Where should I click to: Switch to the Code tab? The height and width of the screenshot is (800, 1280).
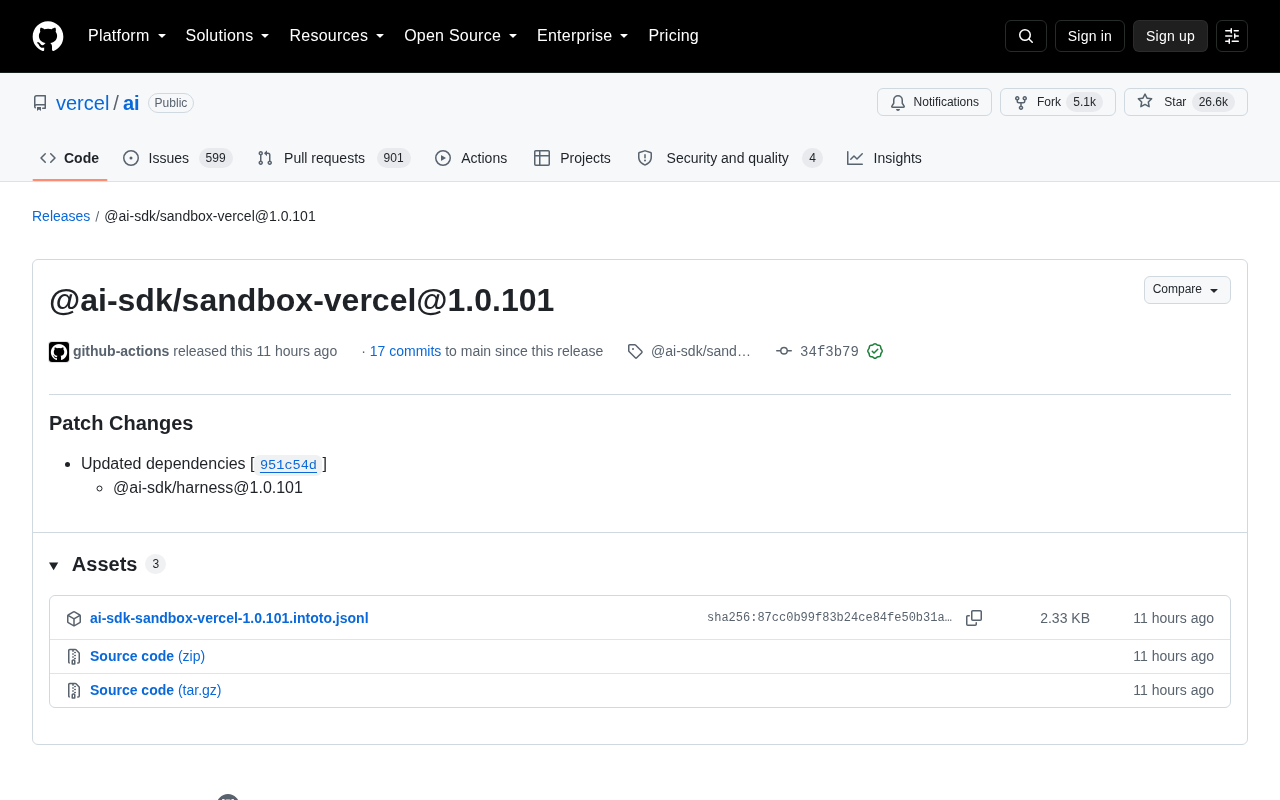(x=70, y=158)
